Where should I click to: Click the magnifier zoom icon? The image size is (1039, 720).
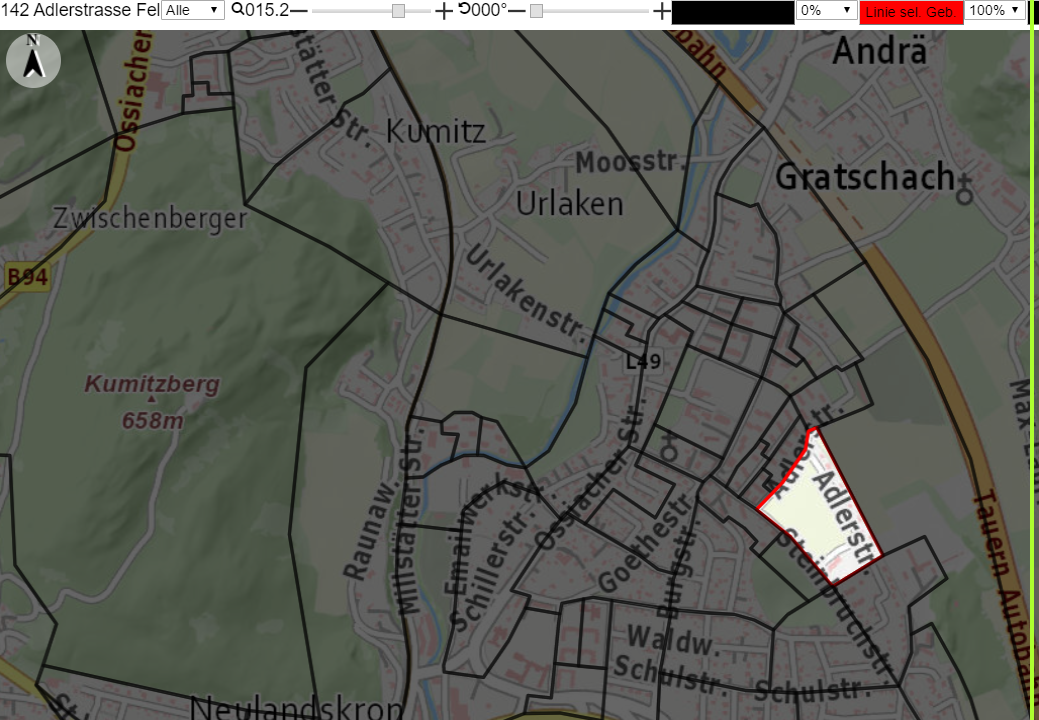point(237,9)
